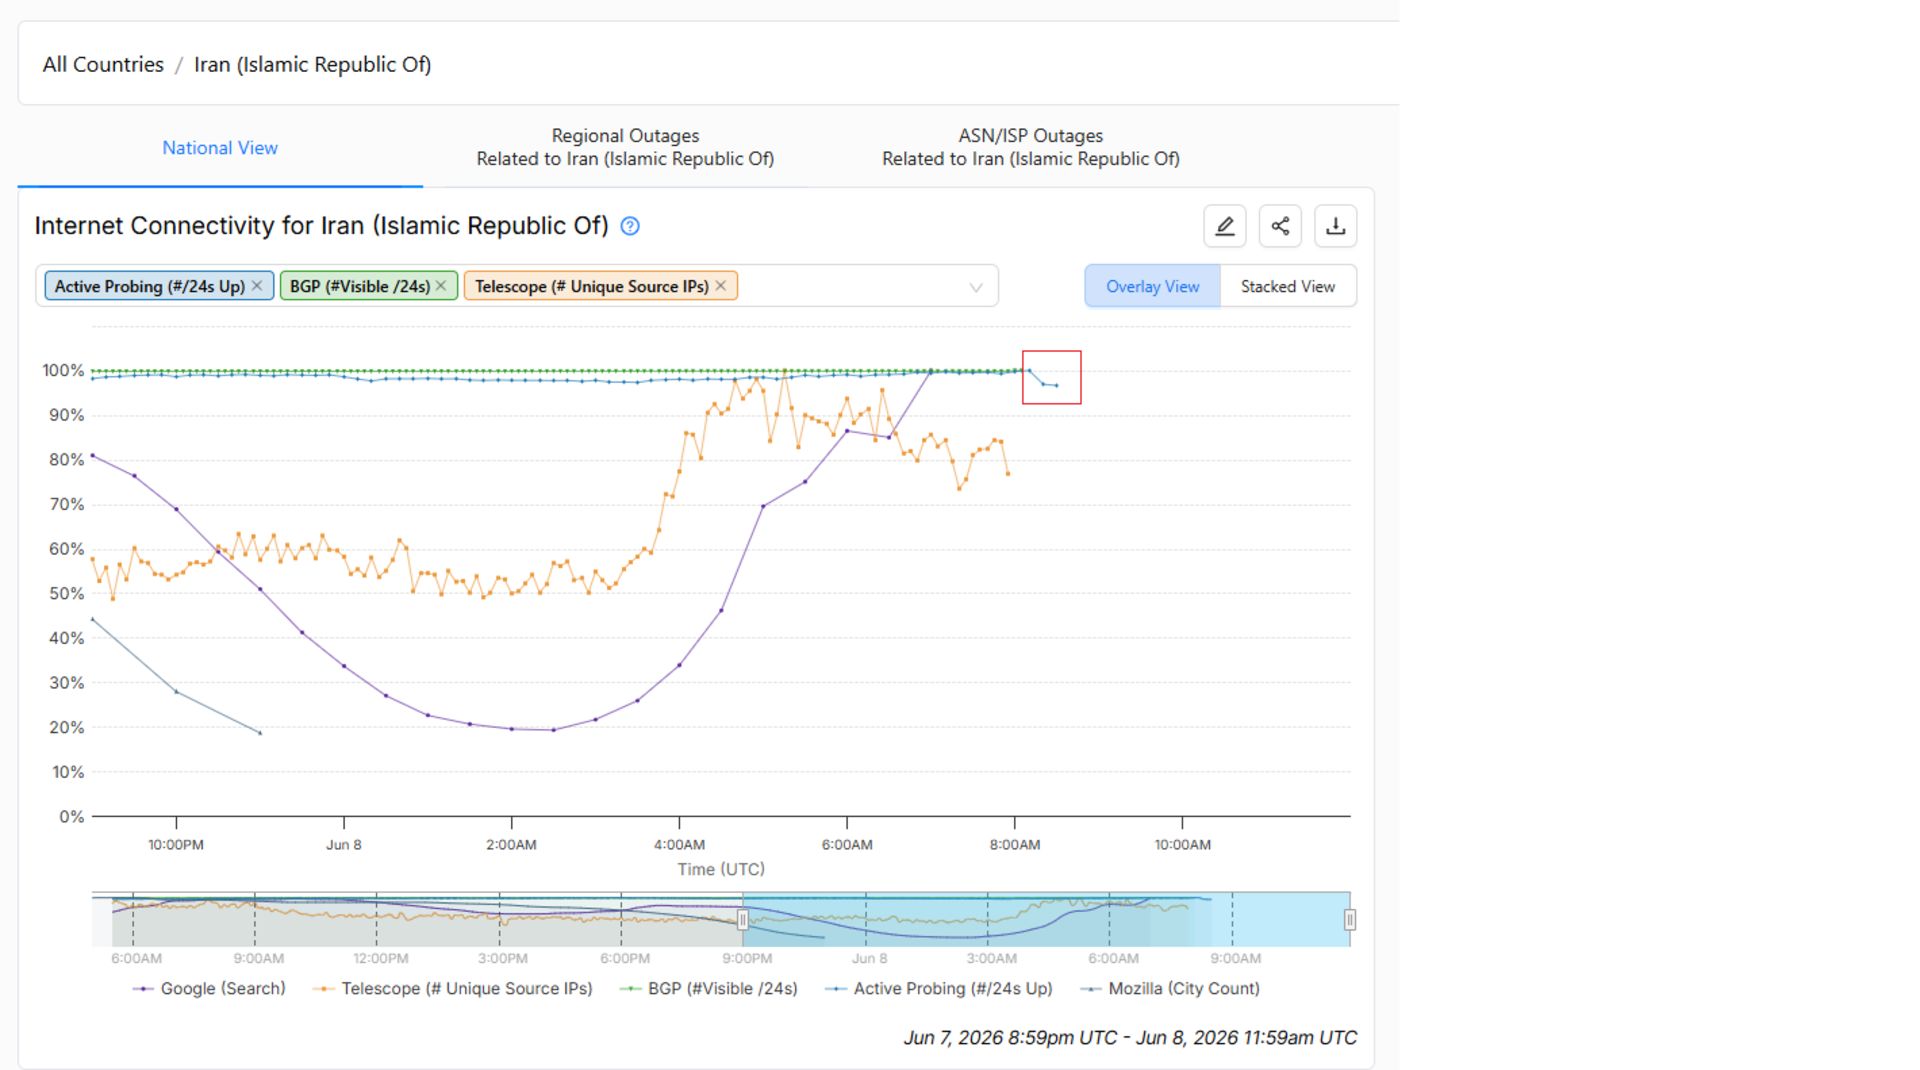Click the 8:00AM x-axis tick label
The image size is (1920, 1070).
point(1015,845)
